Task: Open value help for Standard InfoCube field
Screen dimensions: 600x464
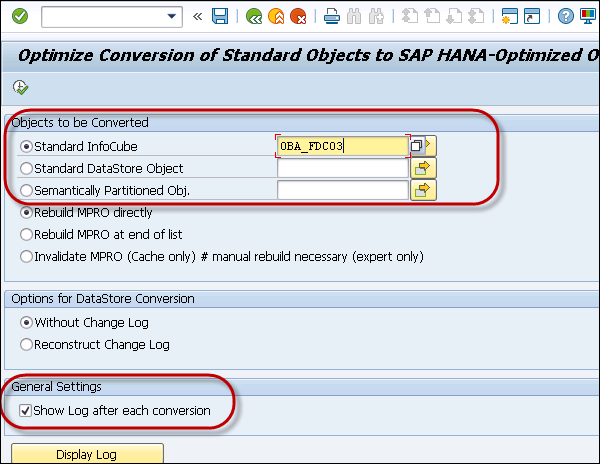Action: tap(416, 146)
